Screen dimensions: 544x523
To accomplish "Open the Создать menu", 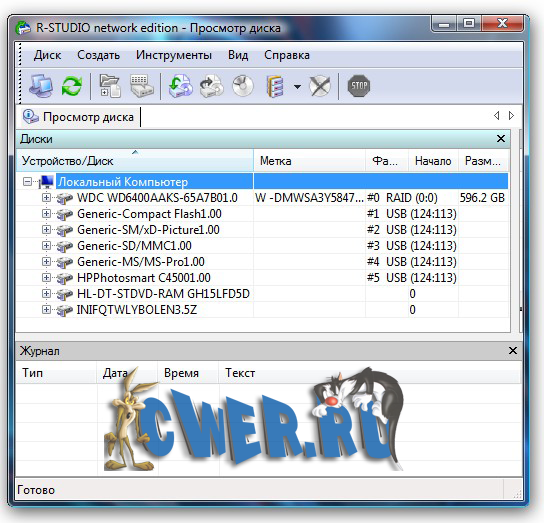I will pos(99,55).
